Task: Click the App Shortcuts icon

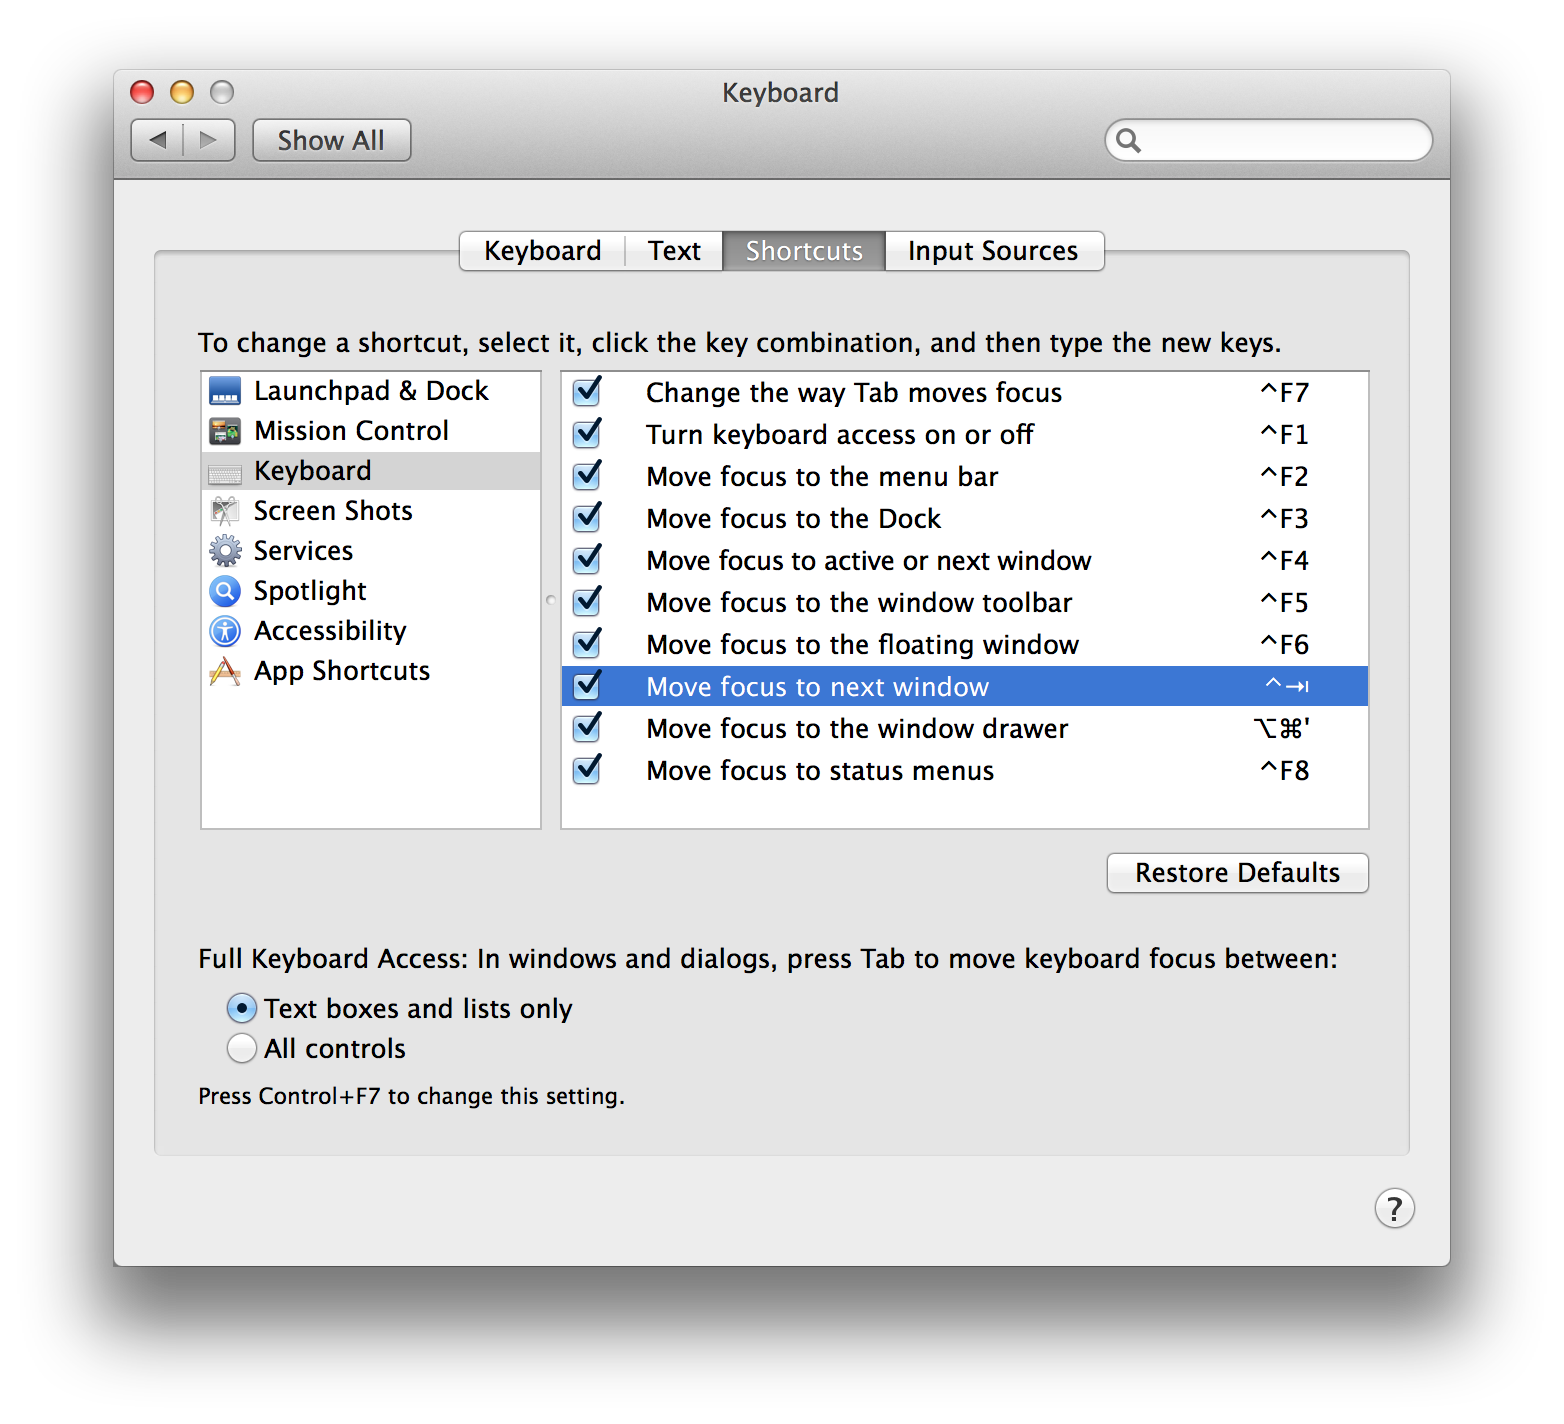Action: tap(225, 671)
